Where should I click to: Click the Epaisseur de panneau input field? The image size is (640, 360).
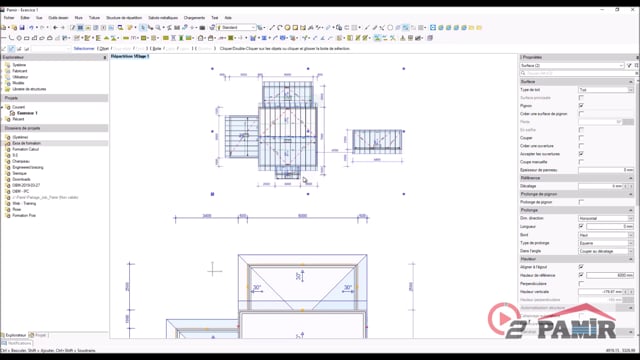pyautogui.click(x=606, y=170)
